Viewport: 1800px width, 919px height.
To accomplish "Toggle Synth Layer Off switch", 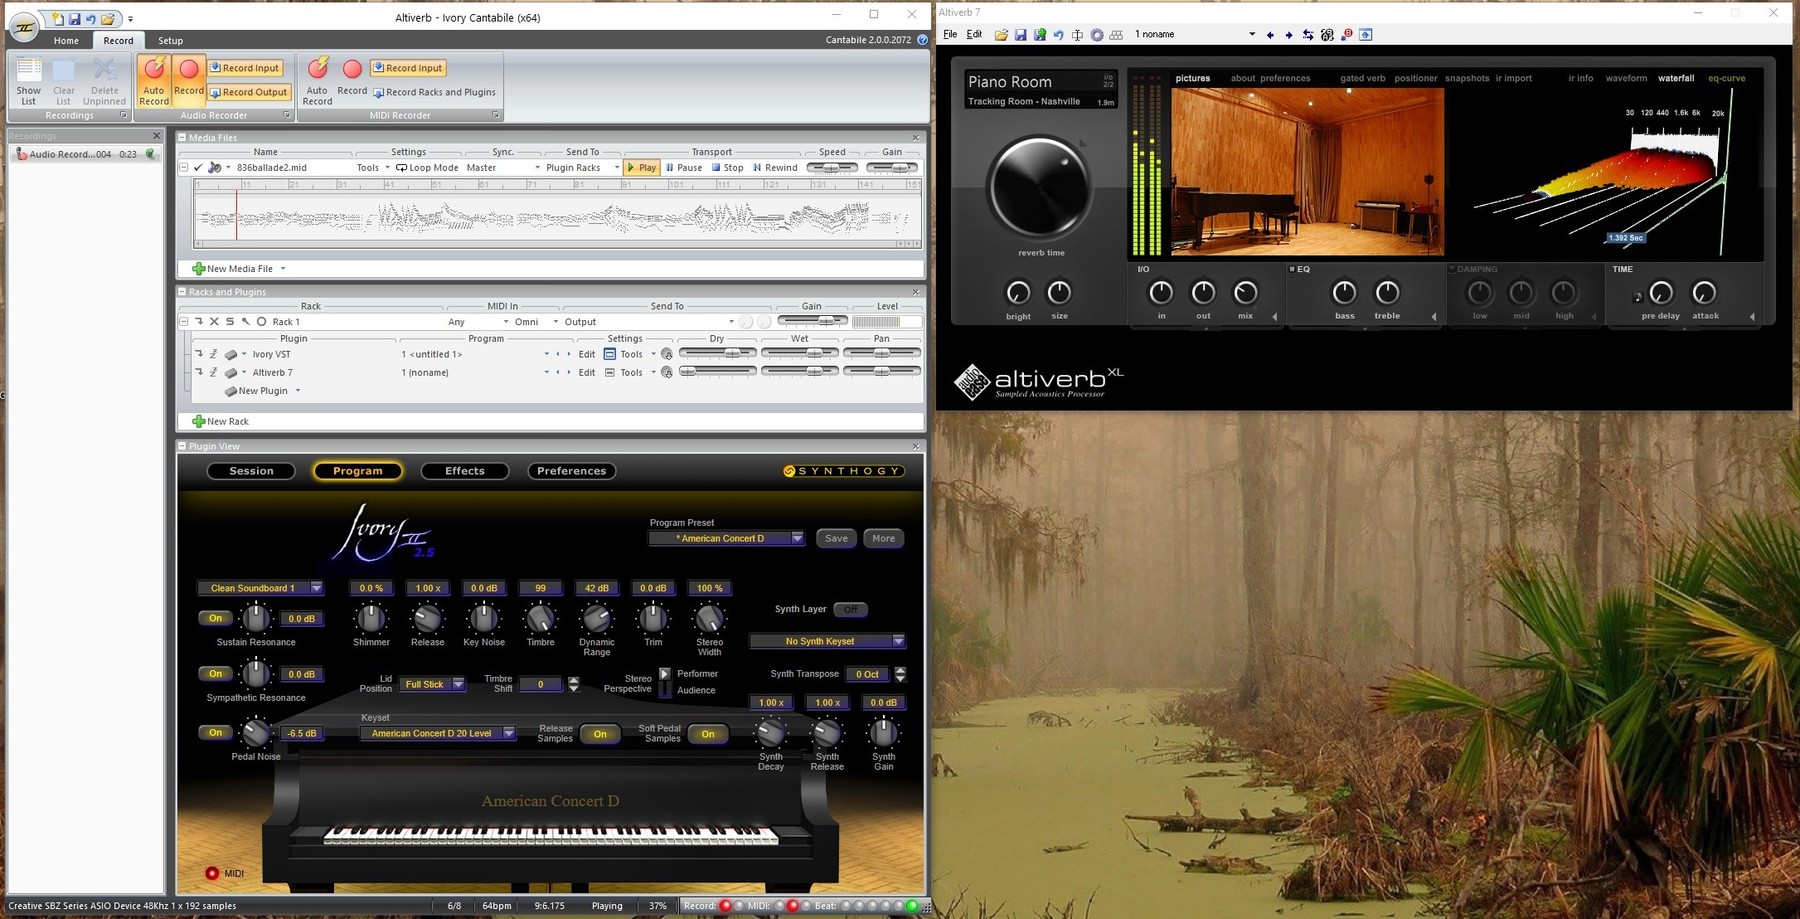I will click(x=850, y=609).
